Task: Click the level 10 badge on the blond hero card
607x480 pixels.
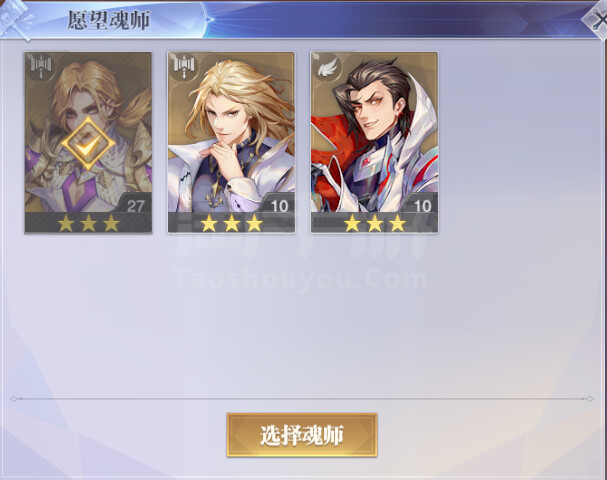Action: [279, 206]
